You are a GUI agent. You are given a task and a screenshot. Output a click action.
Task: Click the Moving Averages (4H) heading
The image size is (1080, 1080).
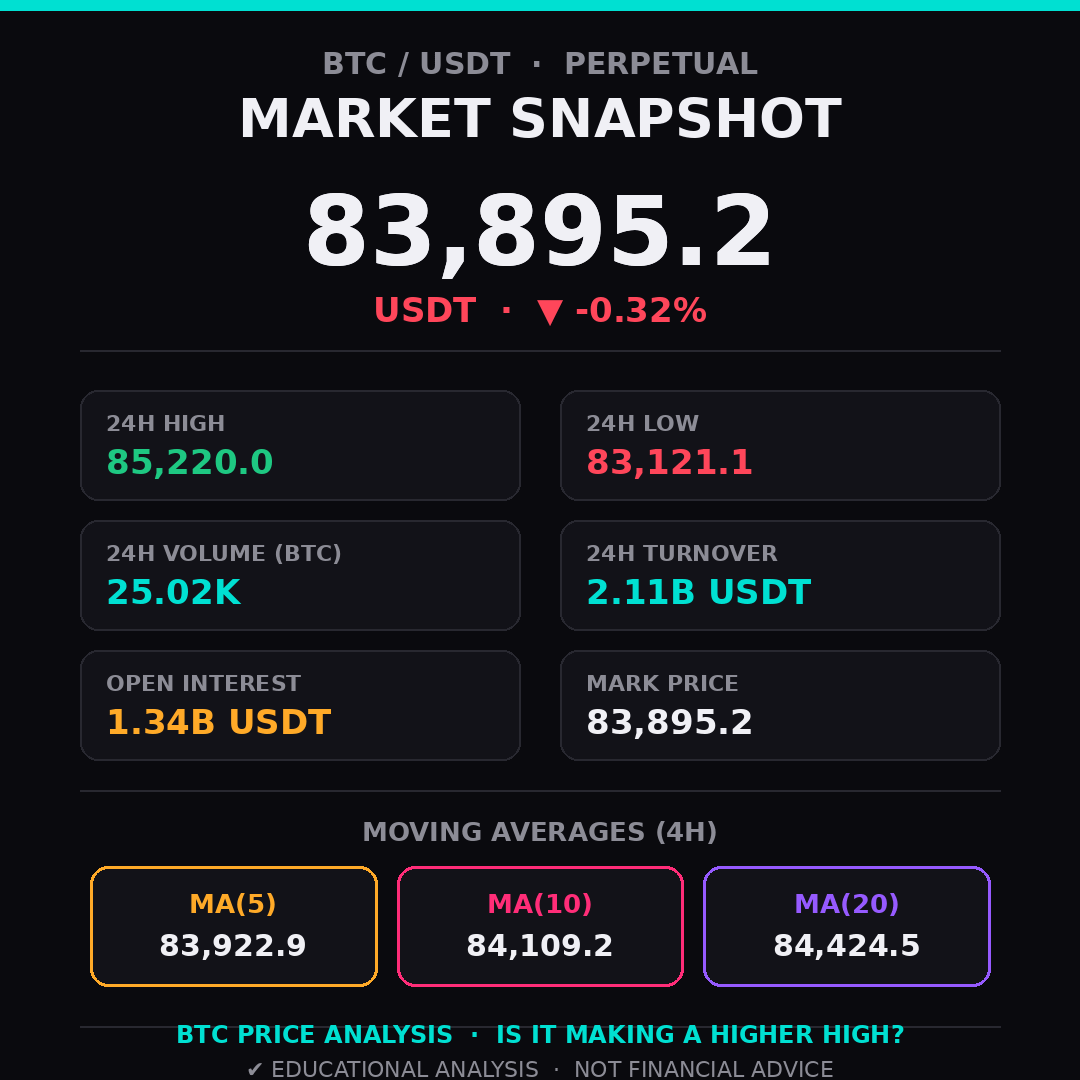[540, 832]
